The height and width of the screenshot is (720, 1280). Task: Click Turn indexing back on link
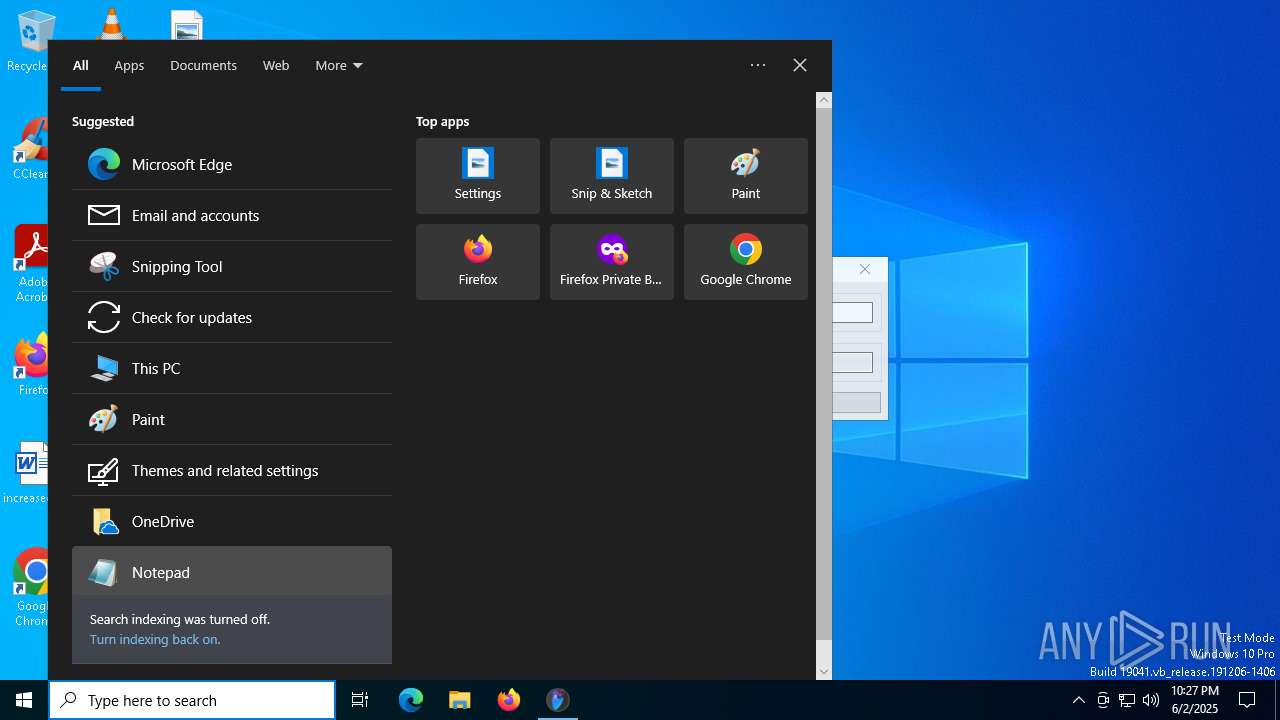(x=155, y=639)
